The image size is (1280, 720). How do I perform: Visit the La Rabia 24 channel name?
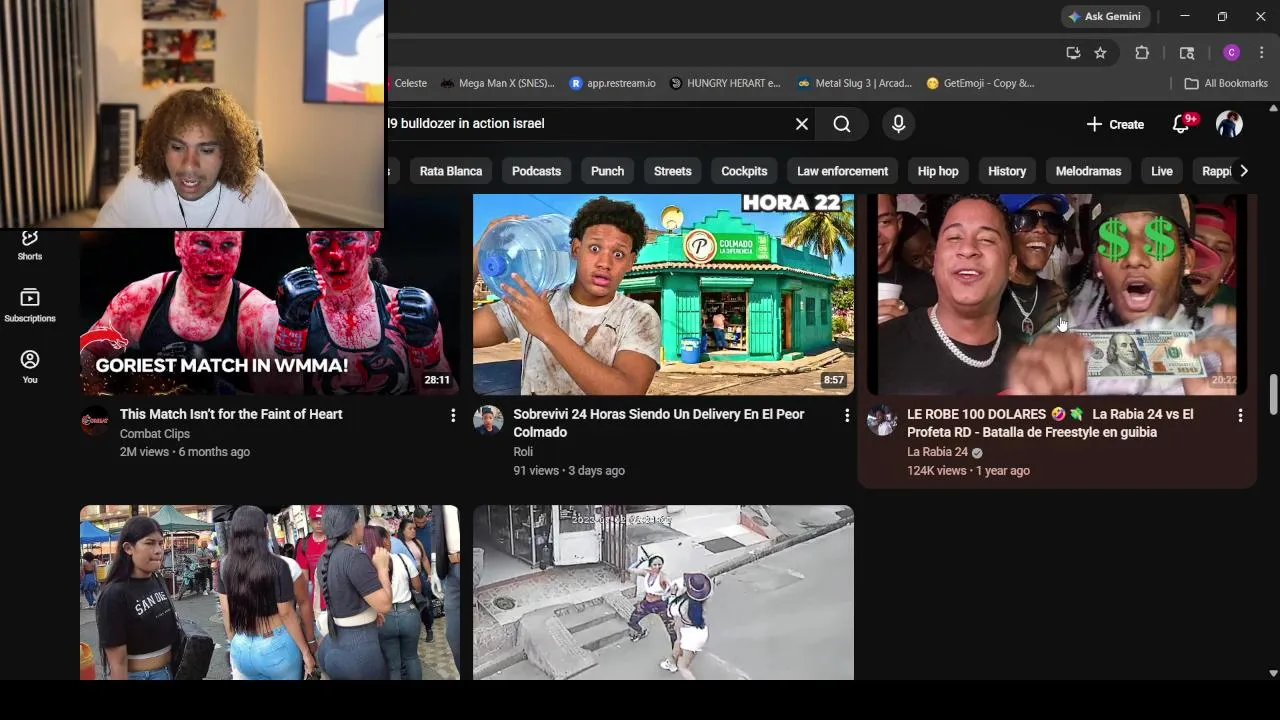click(937, 452)
